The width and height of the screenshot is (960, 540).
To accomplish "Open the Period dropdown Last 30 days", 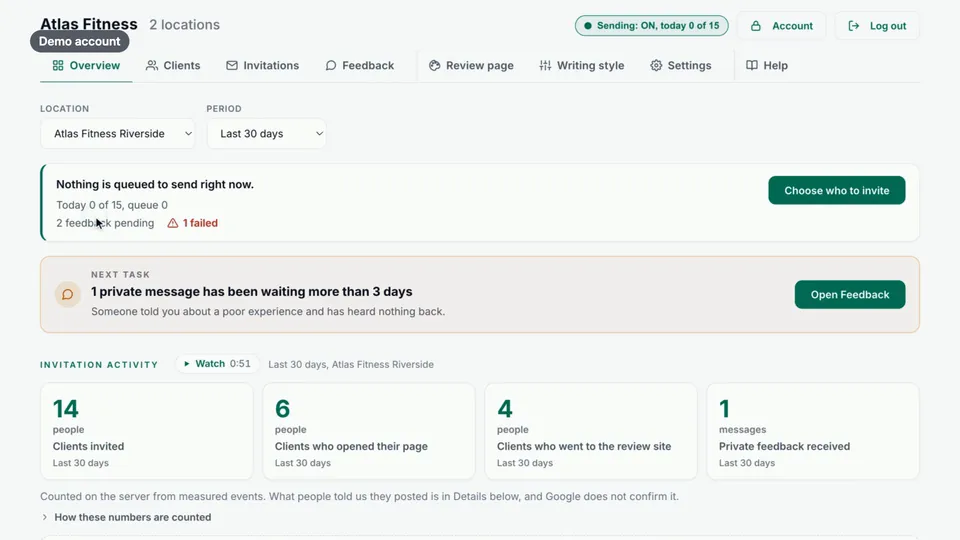I will [x=266, y=133].
